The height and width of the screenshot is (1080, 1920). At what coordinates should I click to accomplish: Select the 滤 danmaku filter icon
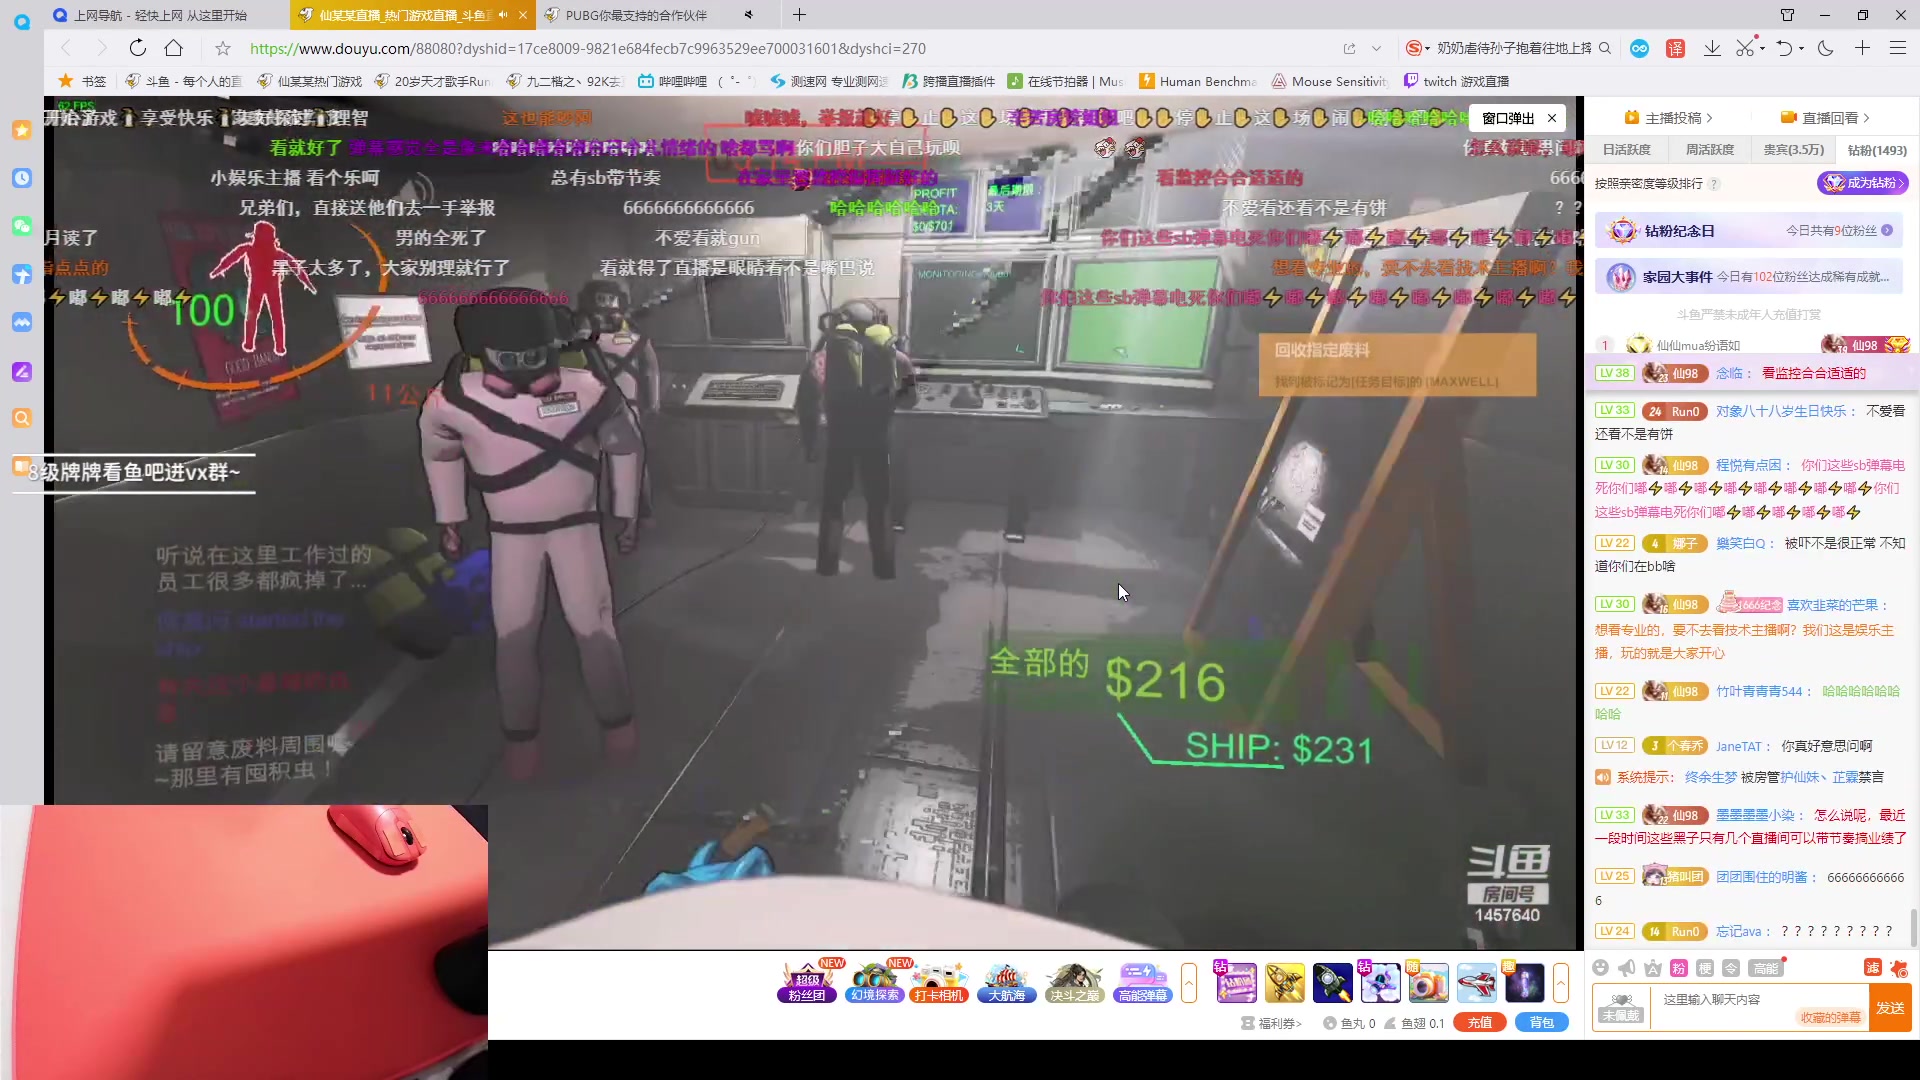coord(1874,968)
